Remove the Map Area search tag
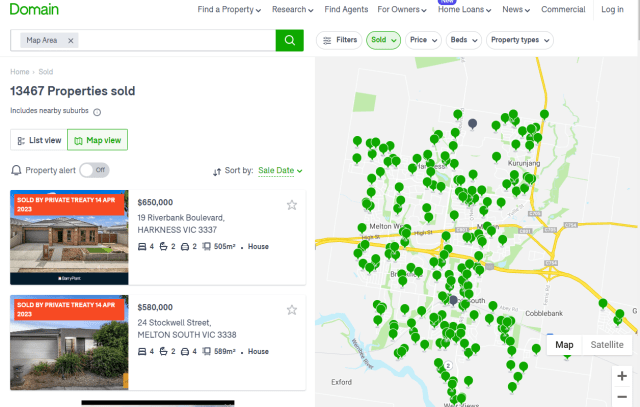640x407 pixels. (71, 40)
